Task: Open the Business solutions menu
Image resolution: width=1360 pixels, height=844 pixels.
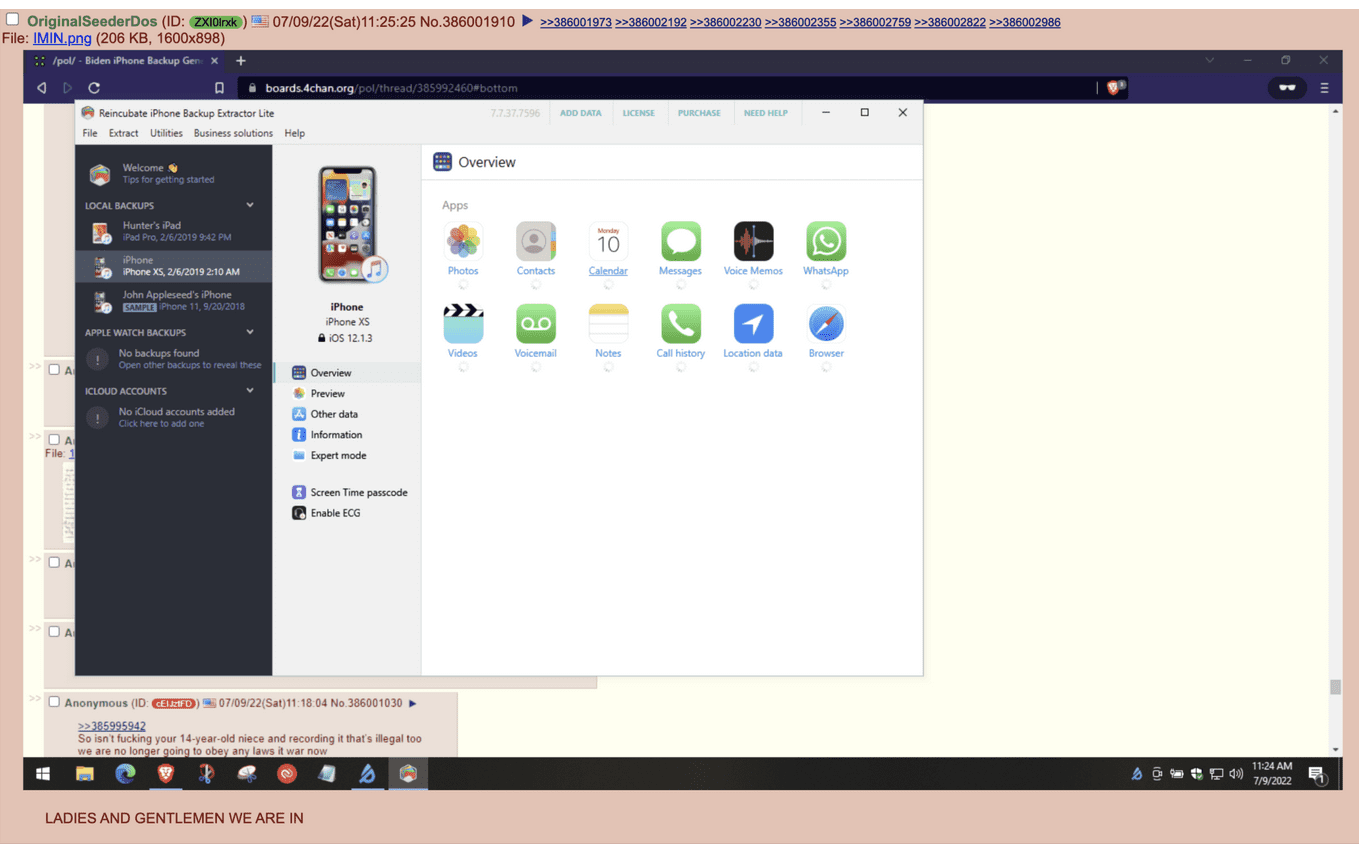Action: point(233,133)
